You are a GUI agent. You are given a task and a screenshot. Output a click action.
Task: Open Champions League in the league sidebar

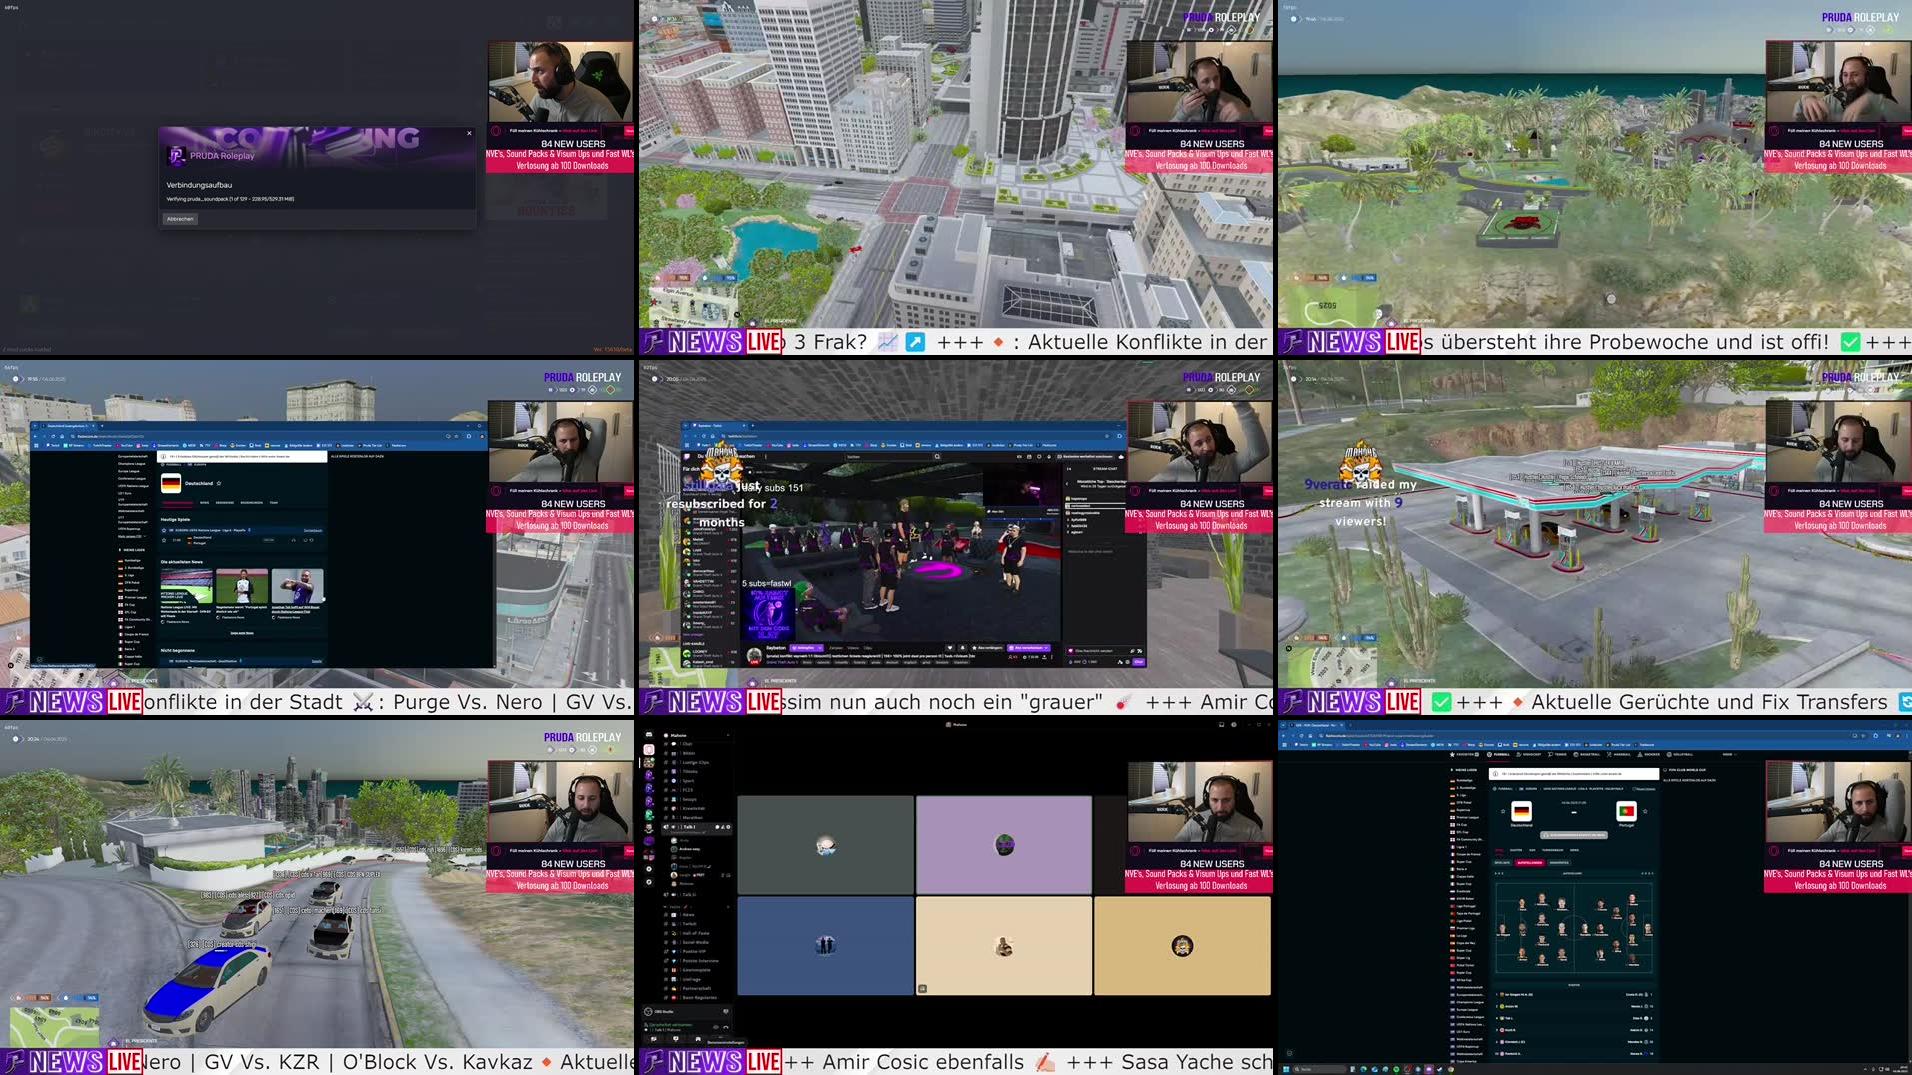click(x=1470, y=1002)
